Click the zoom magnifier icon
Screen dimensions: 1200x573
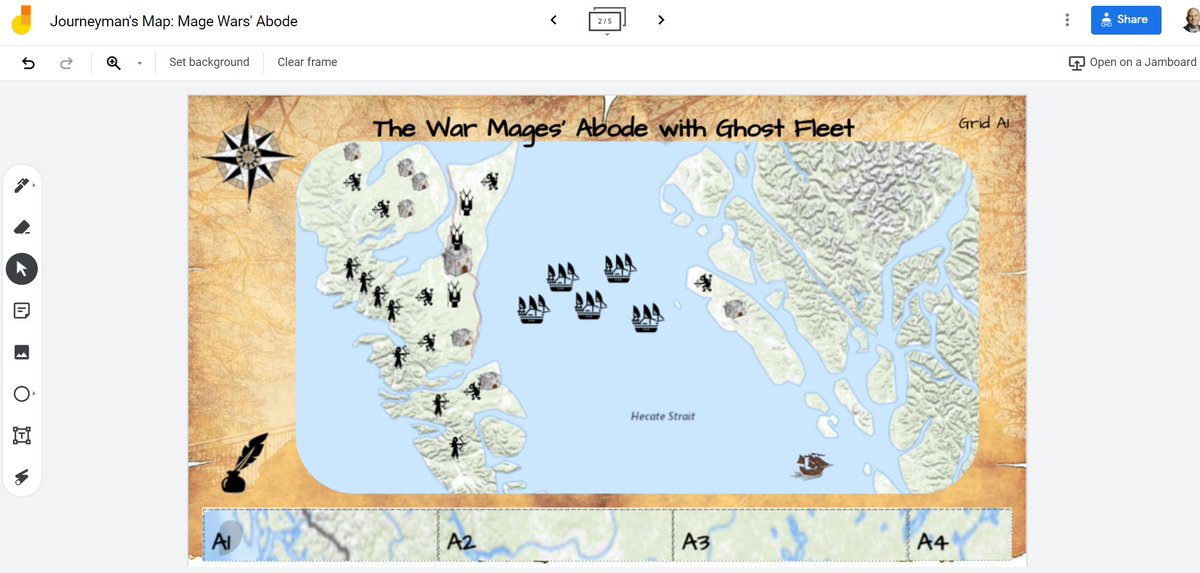114,62
